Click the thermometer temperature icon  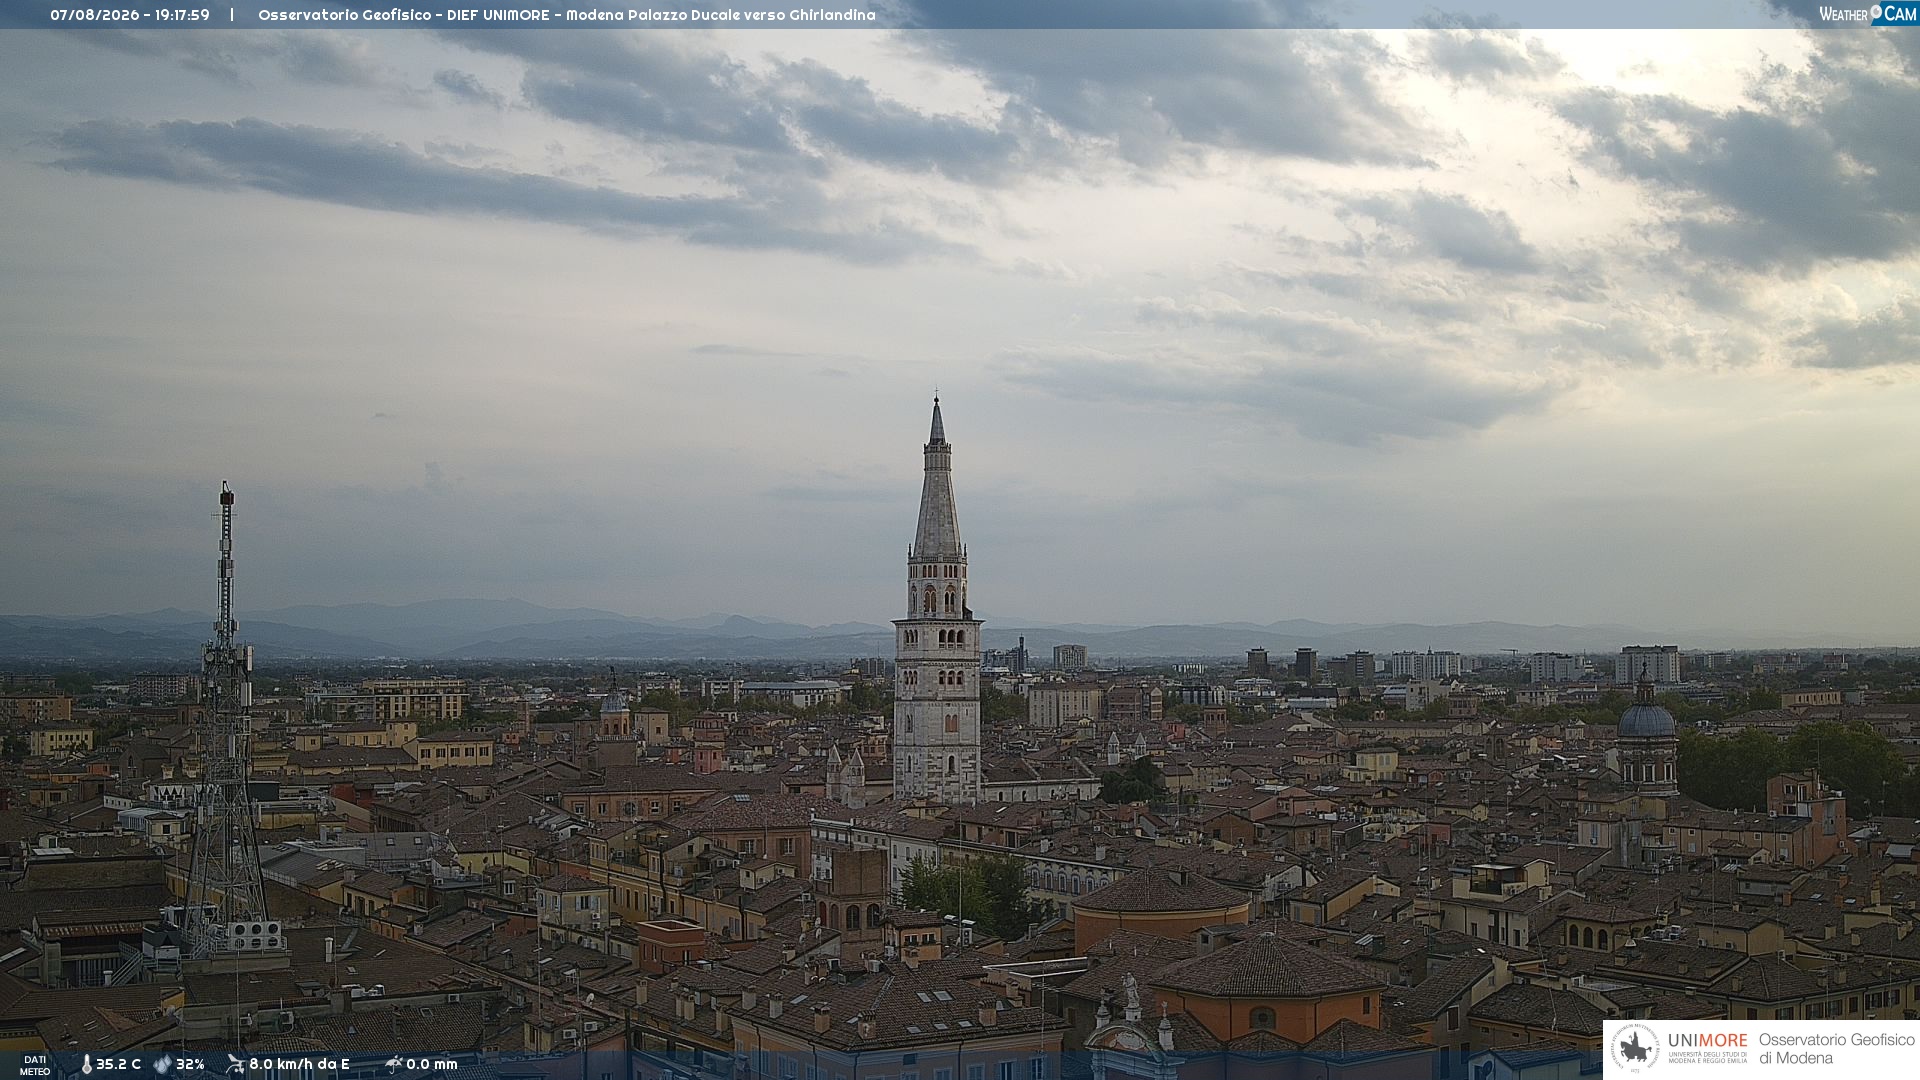click(86, 1065)
